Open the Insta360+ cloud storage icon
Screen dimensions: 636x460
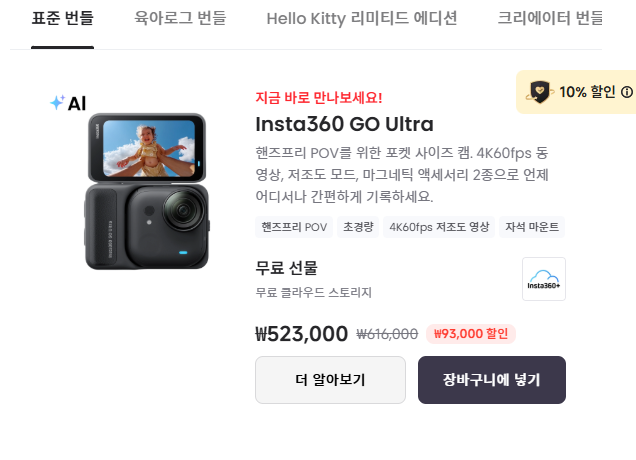tap(544, 279)
